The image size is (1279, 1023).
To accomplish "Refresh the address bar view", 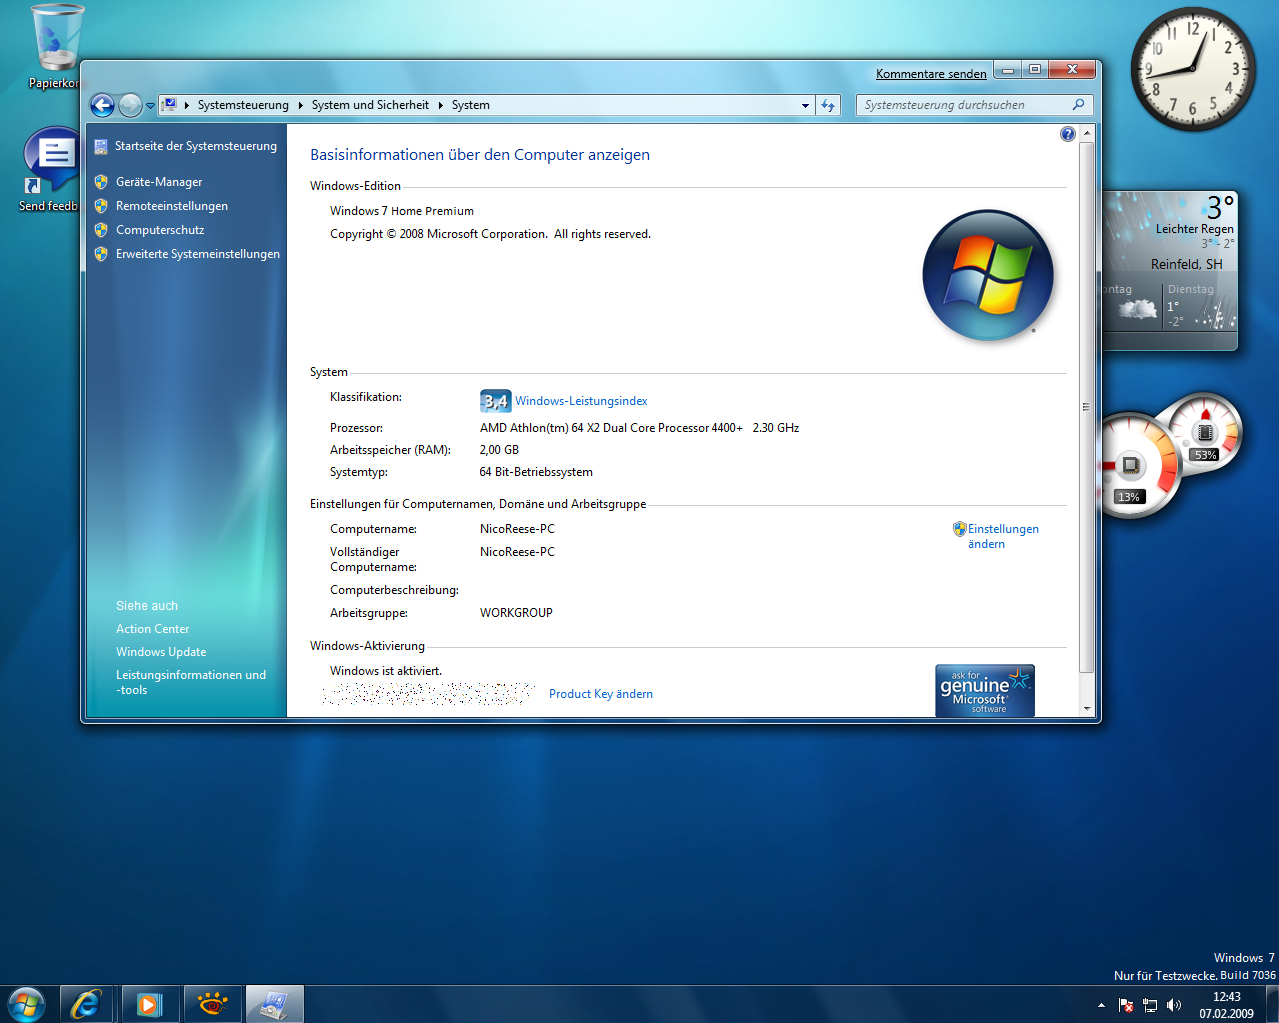I will [828, 105].
